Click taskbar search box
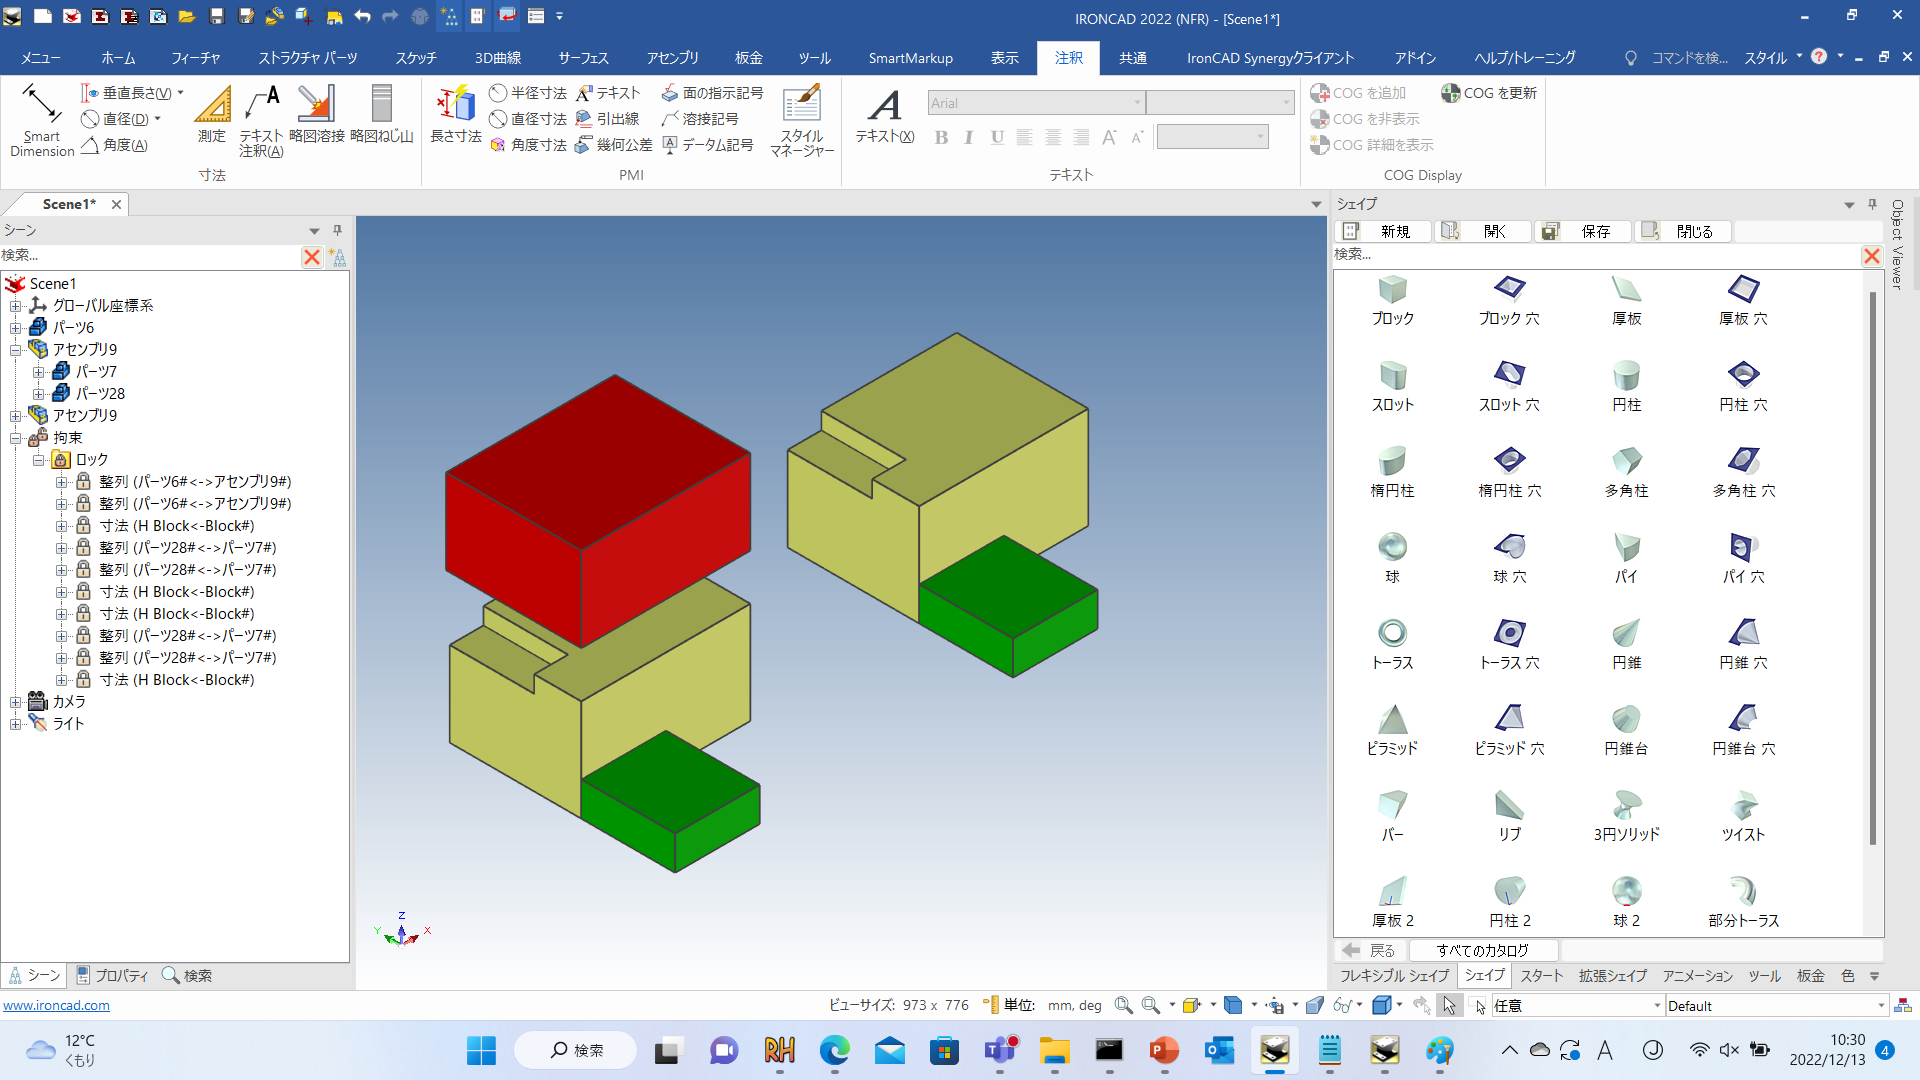Screen dimensions: 1920x1080 [x=576, y=1050]
